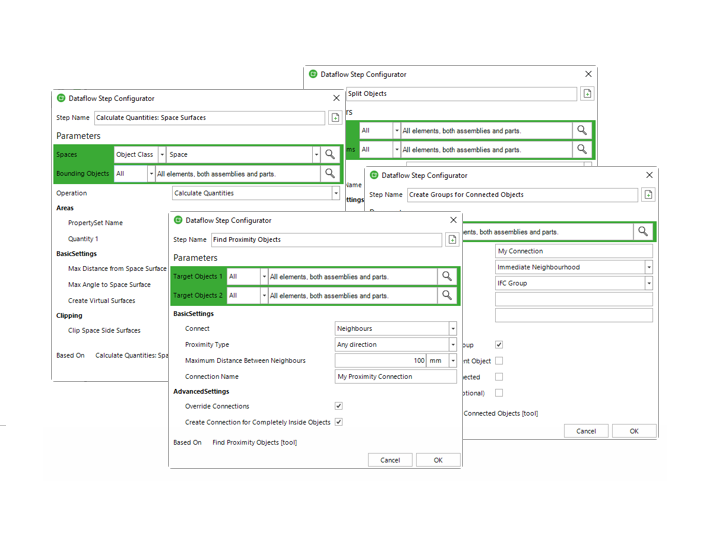The width and height of the screenshot is (720, 557).
Task: Click OK in Find Proximity Objects window
Action: (x=438, y=460)
